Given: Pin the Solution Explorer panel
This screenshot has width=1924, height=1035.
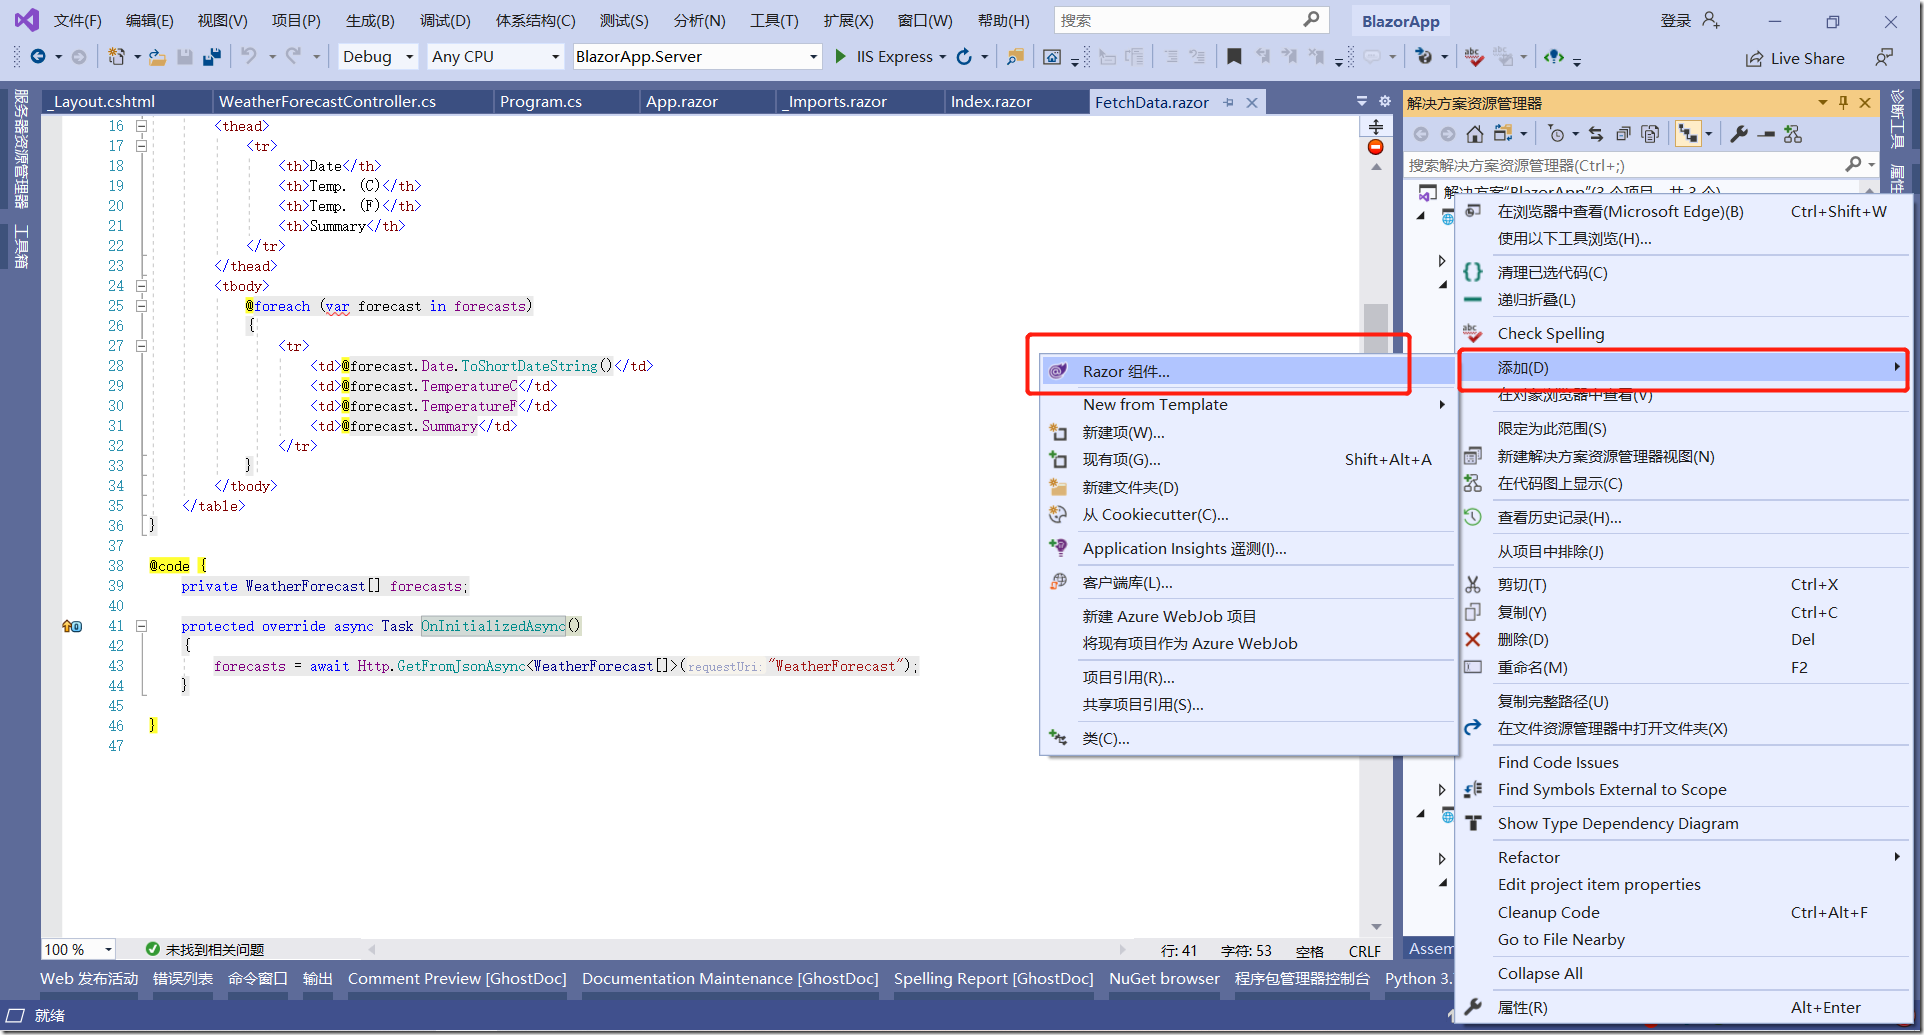Looking at the screenshot, I should 1843,103.
